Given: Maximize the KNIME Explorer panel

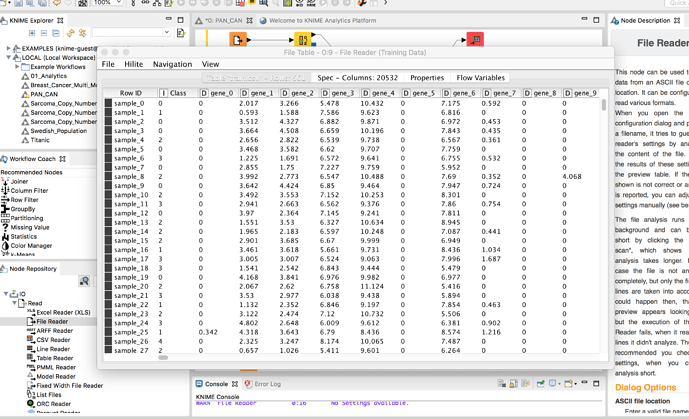Looking at the screenshot, I should pyautogui.click(x=180, y=20).
